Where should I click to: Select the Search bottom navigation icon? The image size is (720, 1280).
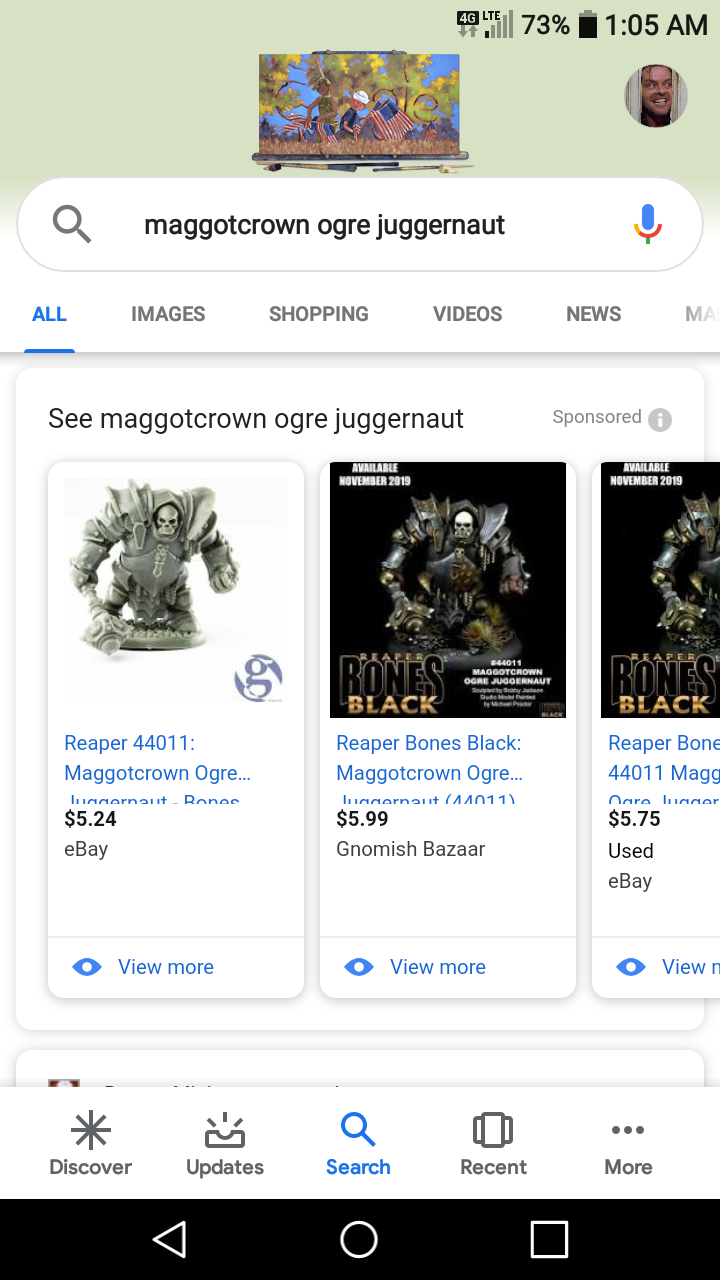(358, 1130)
